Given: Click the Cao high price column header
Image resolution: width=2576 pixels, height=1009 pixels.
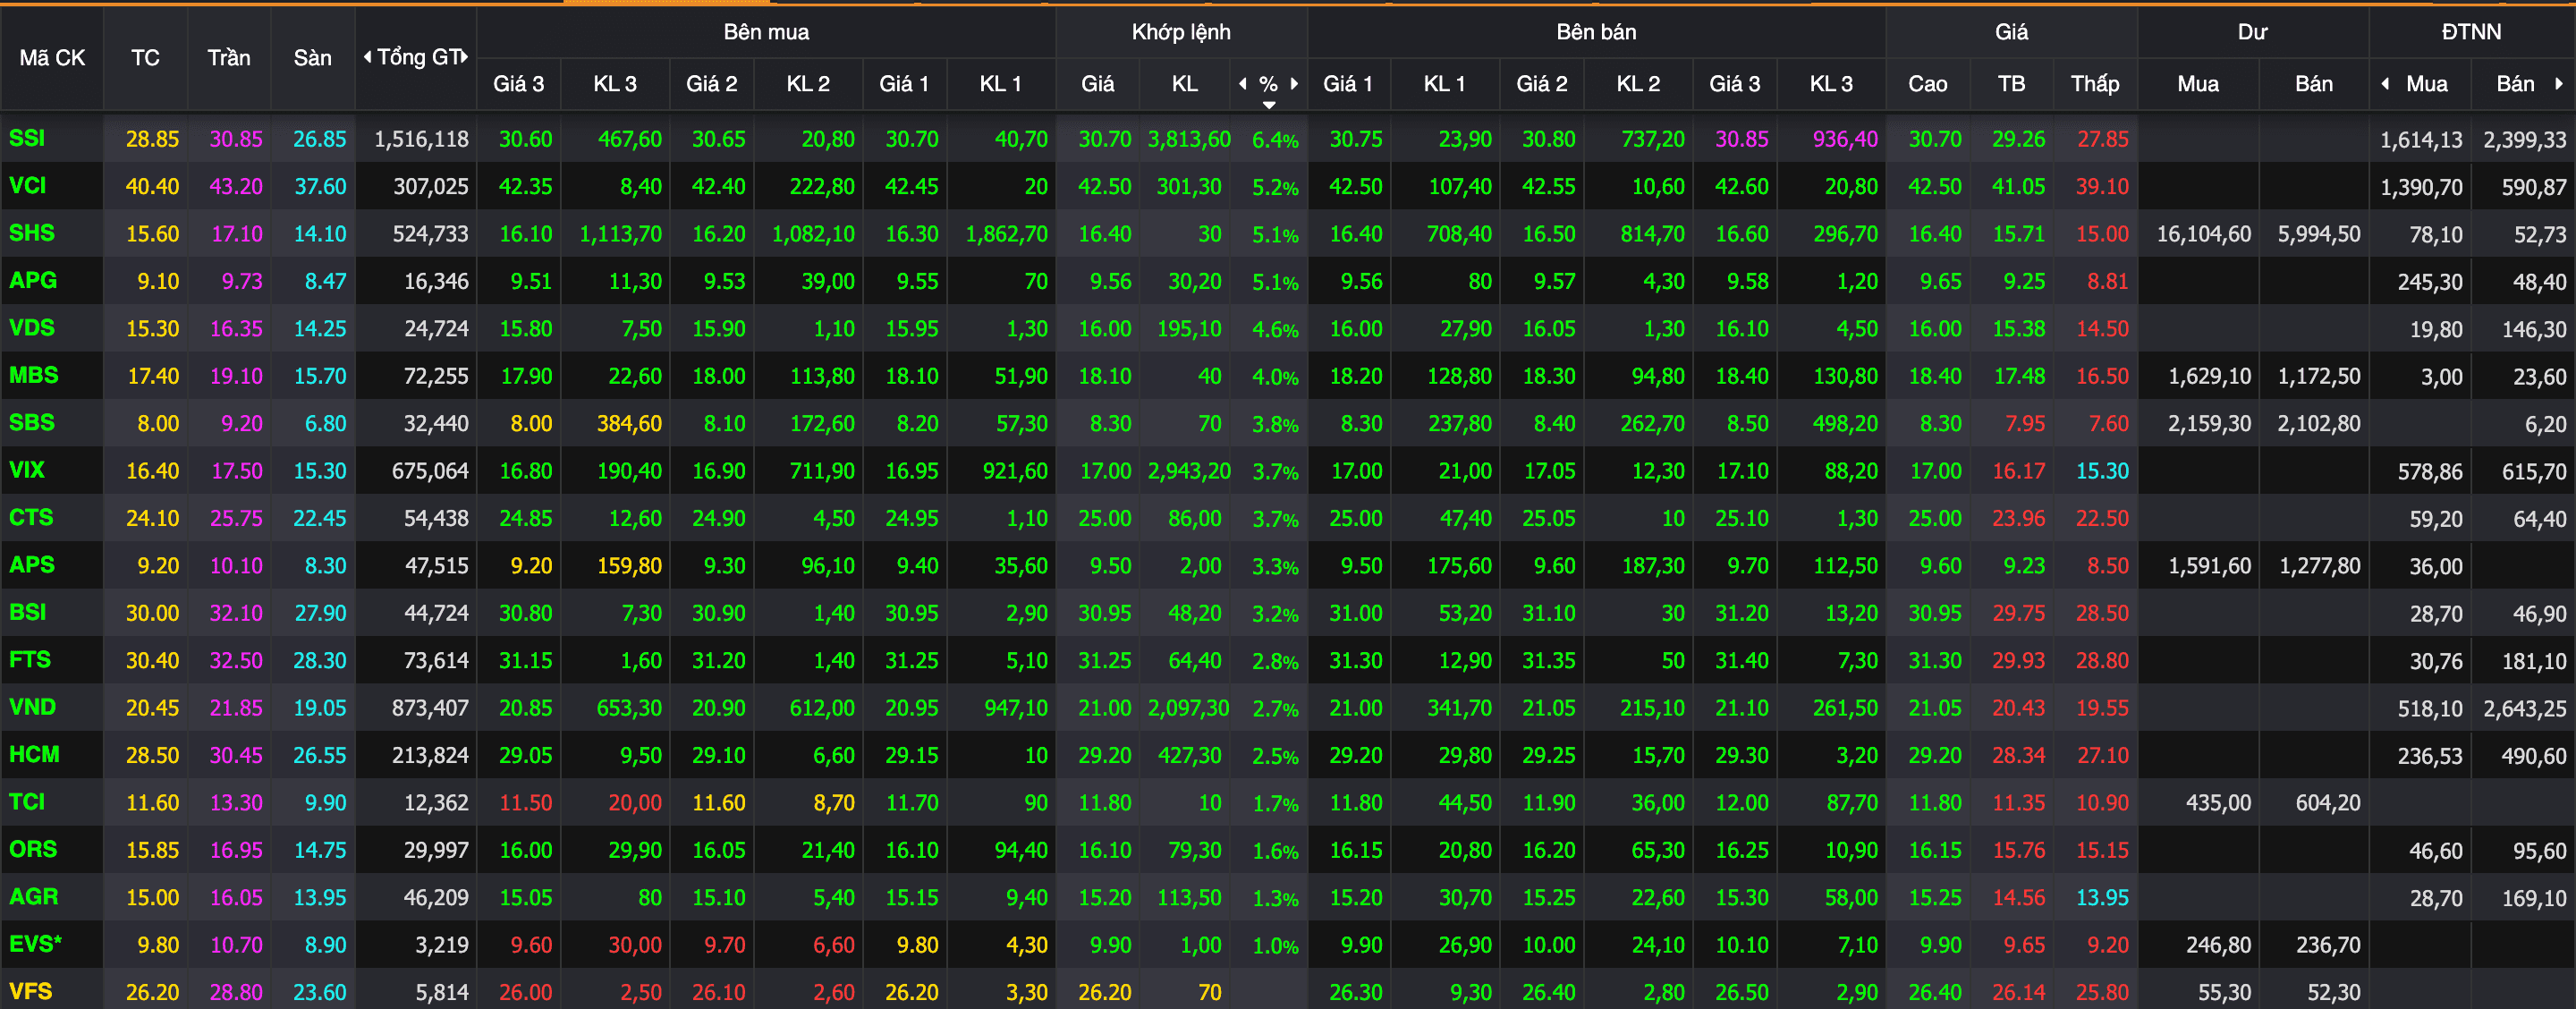Looking at the screenshot, I should [1927, 84].
